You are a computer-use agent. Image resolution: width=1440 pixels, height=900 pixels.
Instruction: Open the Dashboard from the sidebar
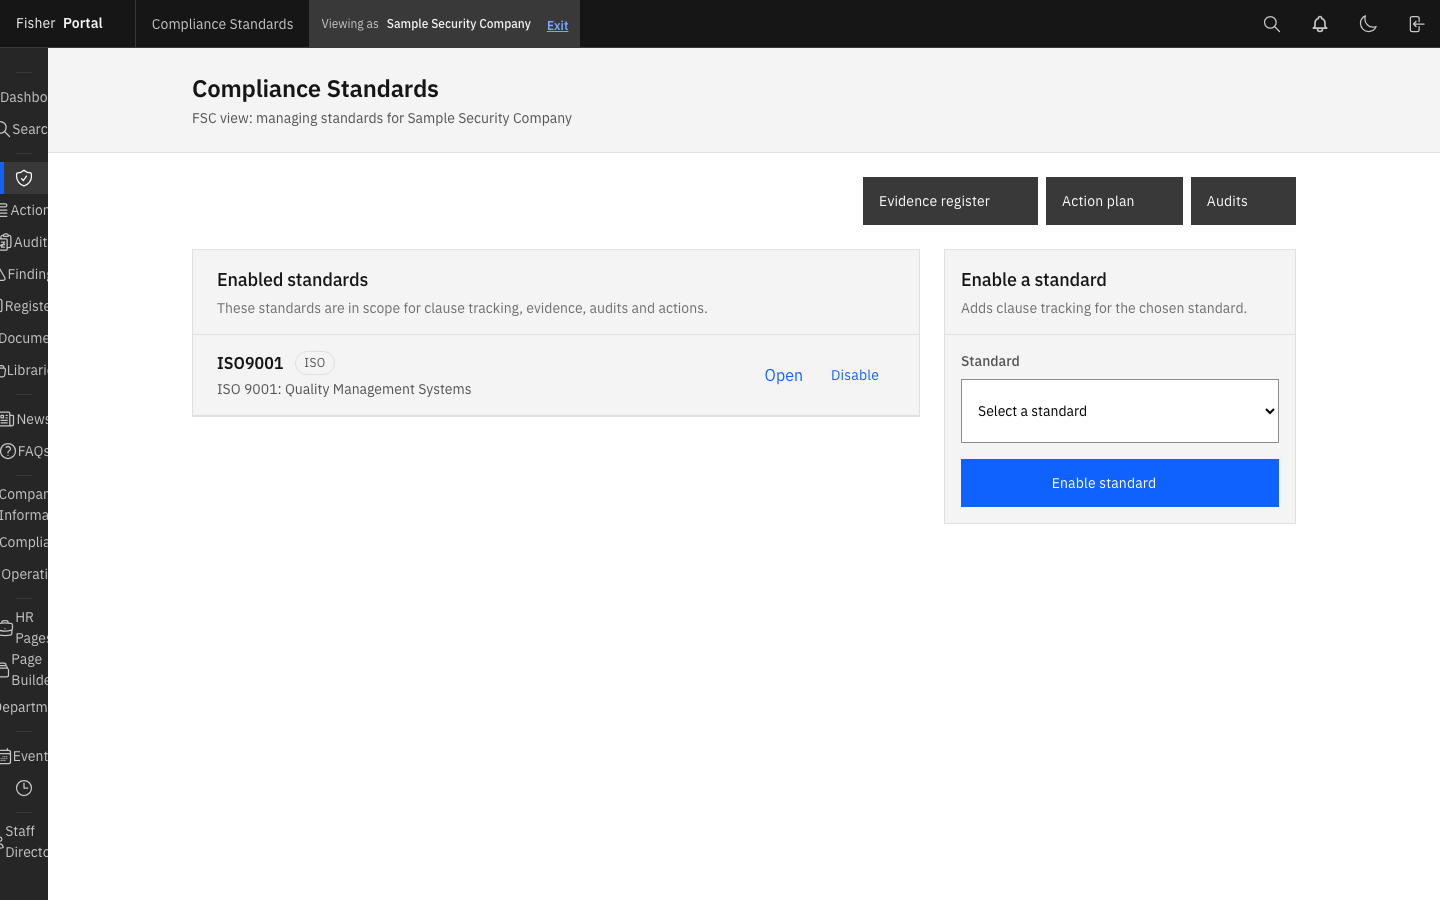(x=22, y=97)
